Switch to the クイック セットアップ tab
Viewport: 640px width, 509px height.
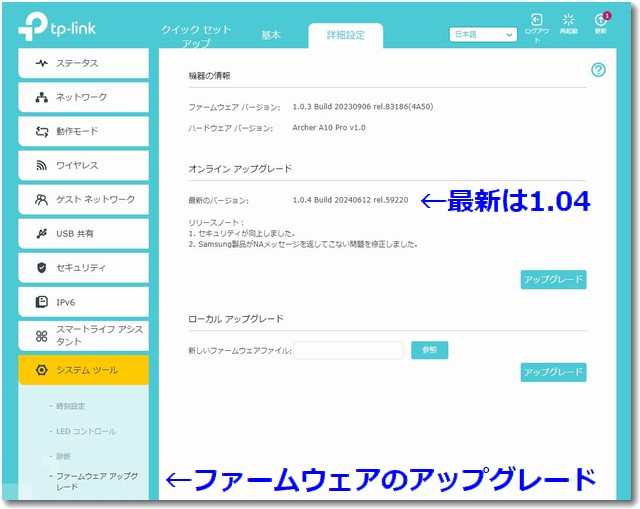pyautogui.click(x=196, y=36)
